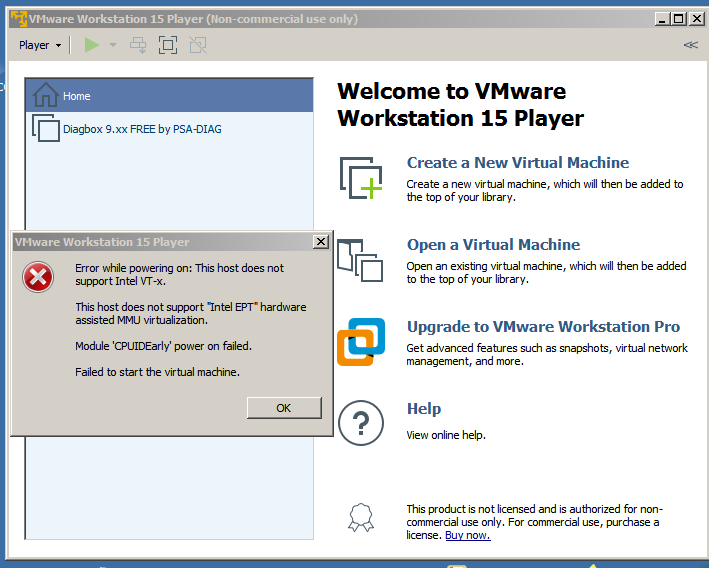This screenshot has height=568, width=709.
Task: Select Home in the library list
Action: point(169,96)
